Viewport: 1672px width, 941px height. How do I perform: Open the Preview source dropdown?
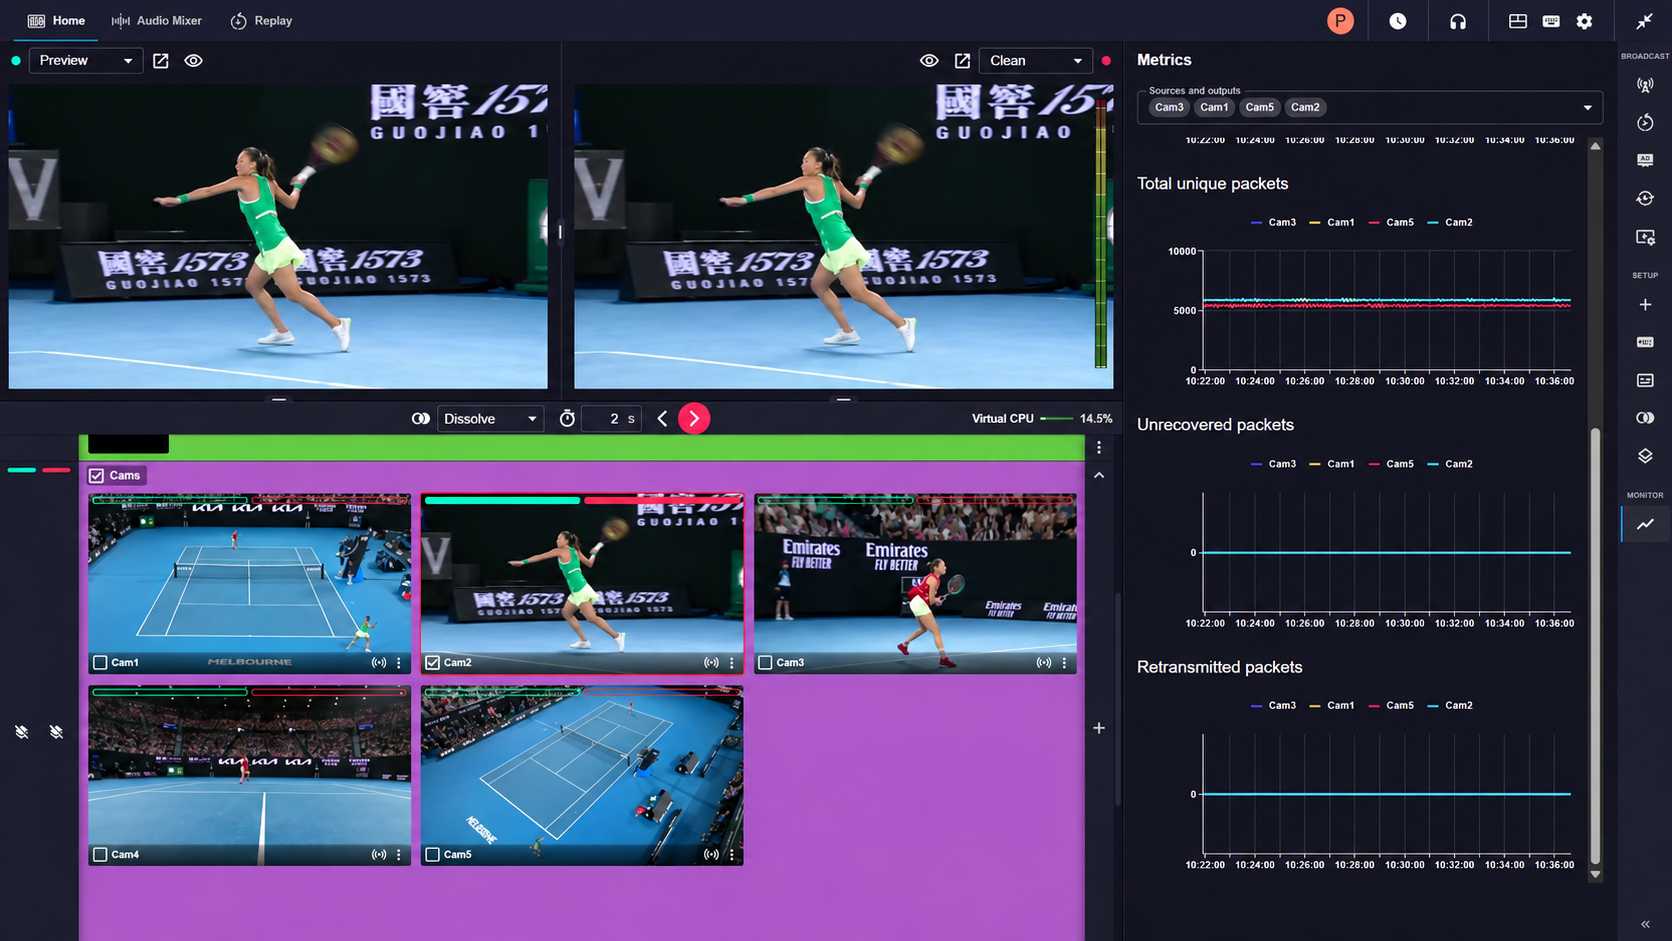(x=85, y=61)
